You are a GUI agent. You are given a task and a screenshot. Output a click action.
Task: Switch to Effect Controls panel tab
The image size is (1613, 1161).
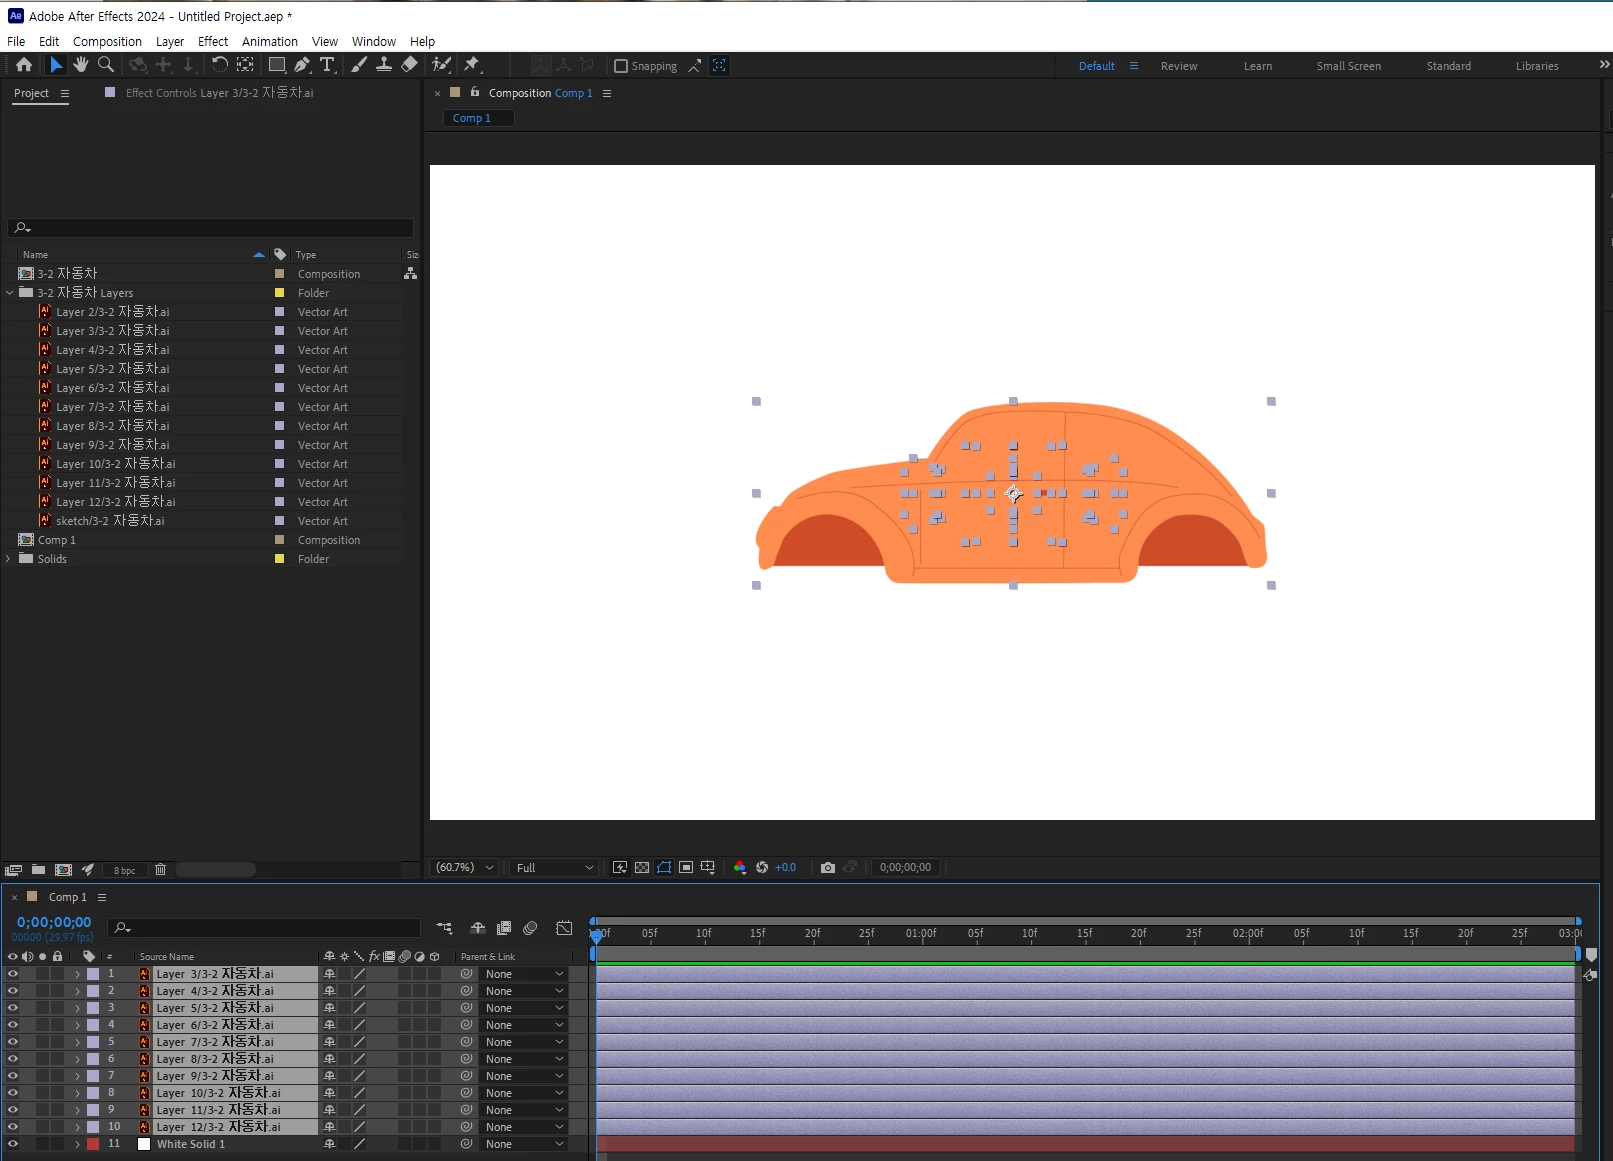[x=219, y=93]
